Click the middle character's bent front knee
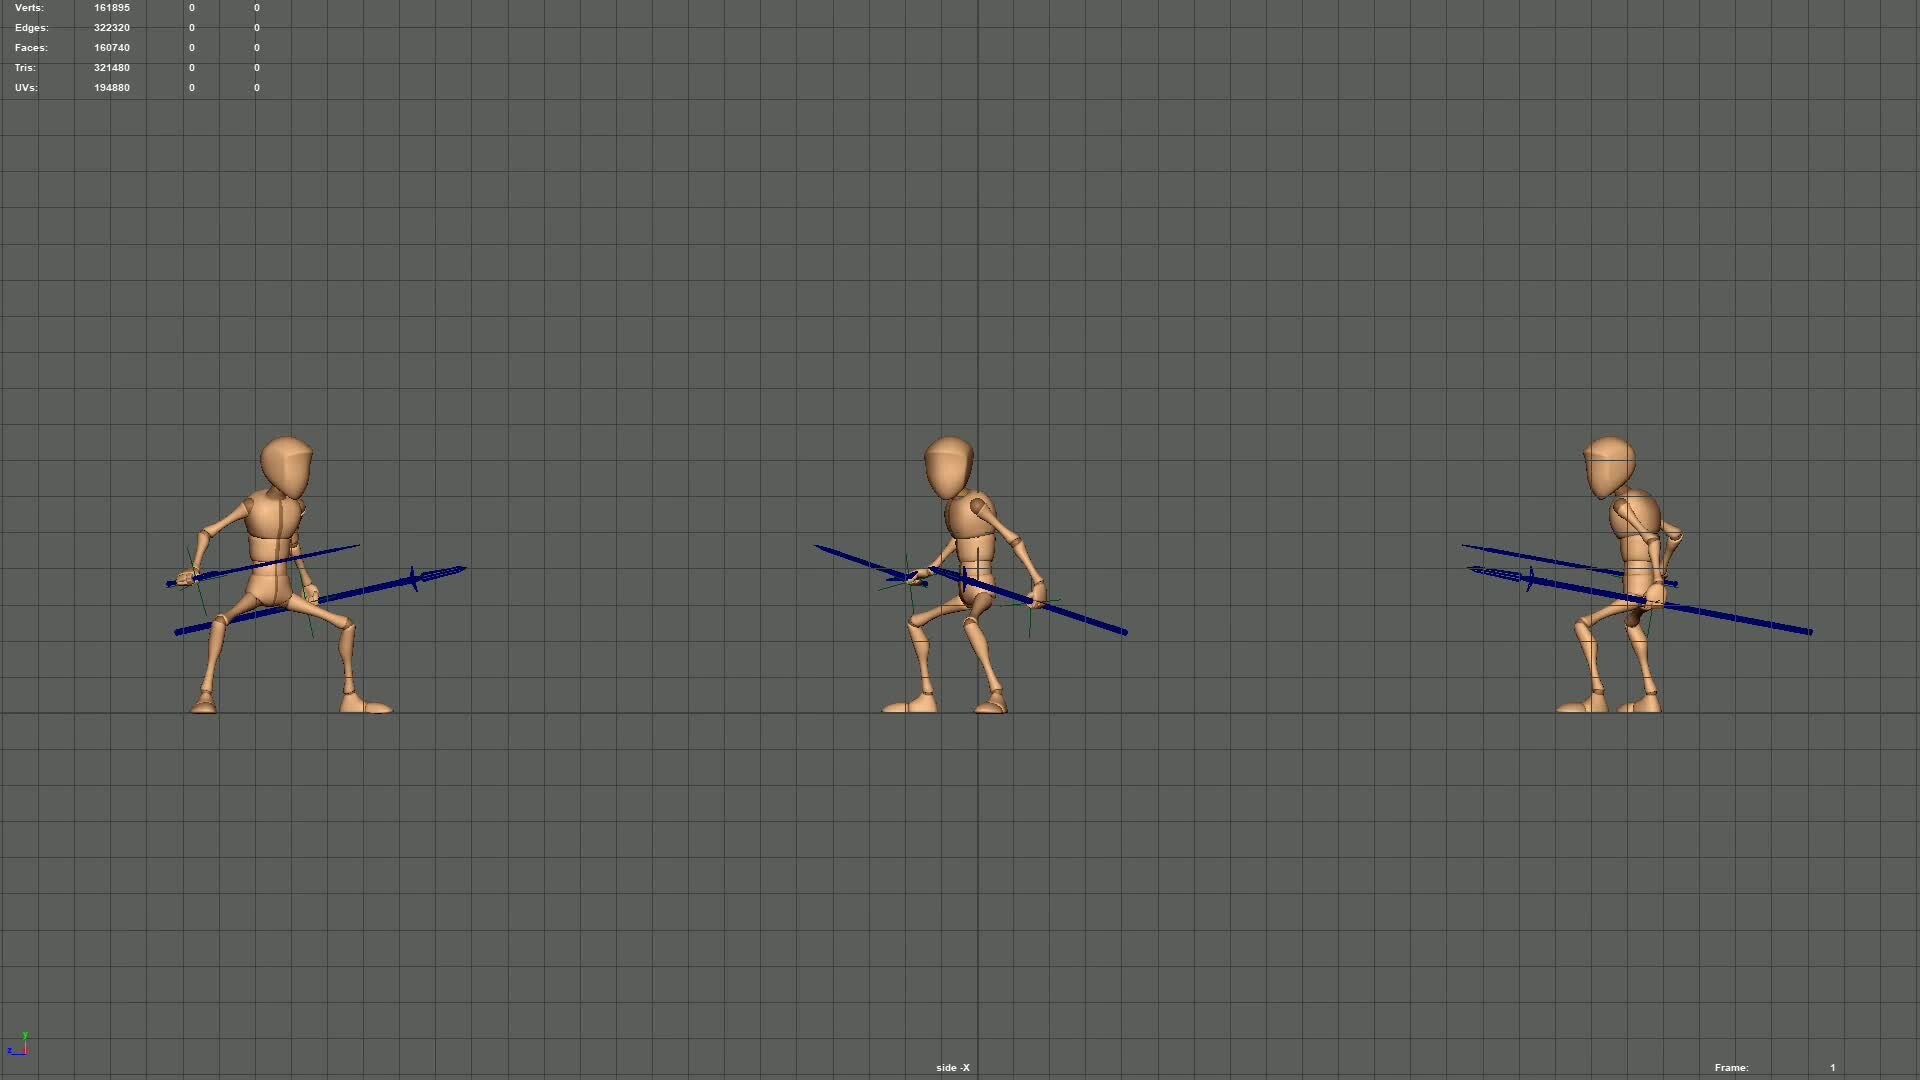1920x1080 pixels. [x=912, y=622]
